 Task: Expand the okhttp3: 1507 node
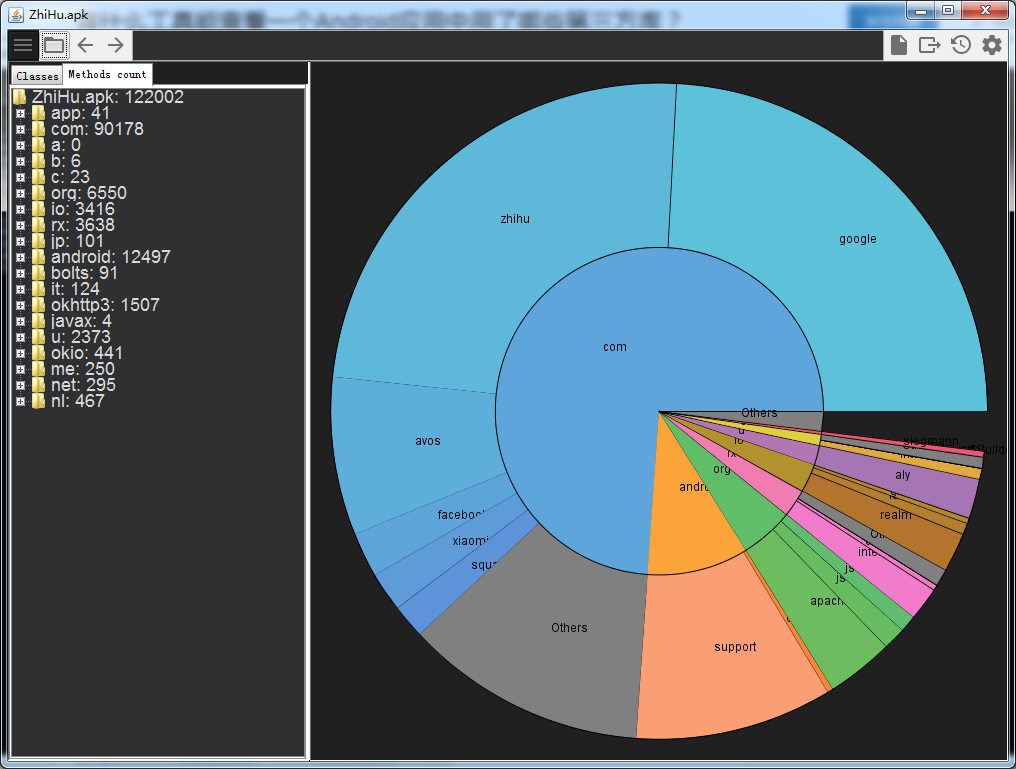tap(20, 305)
